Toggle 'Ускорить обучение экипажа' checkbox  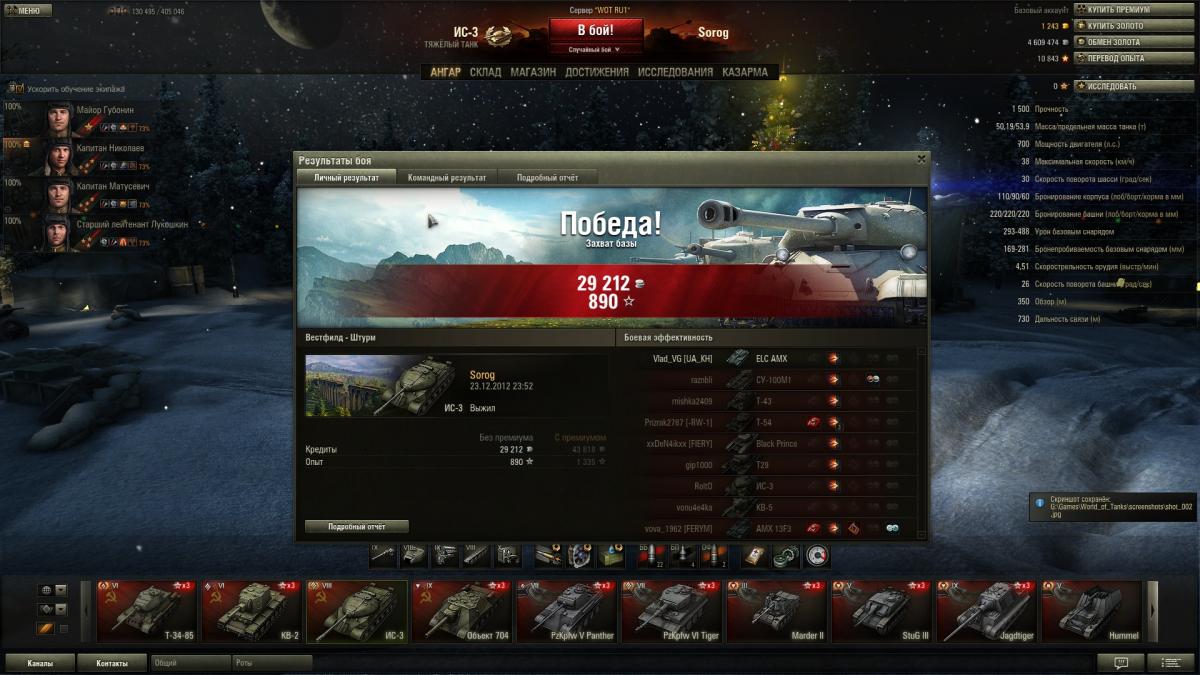click(x=18, y=89)
